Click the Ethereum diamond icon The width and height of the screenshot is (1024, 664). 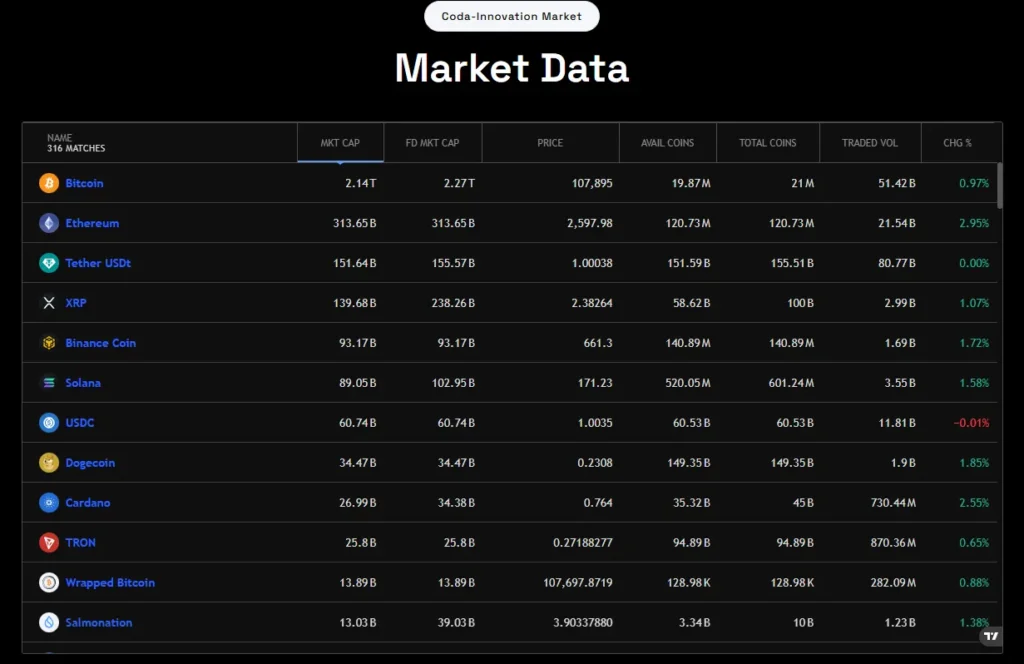tap(48, 223)
